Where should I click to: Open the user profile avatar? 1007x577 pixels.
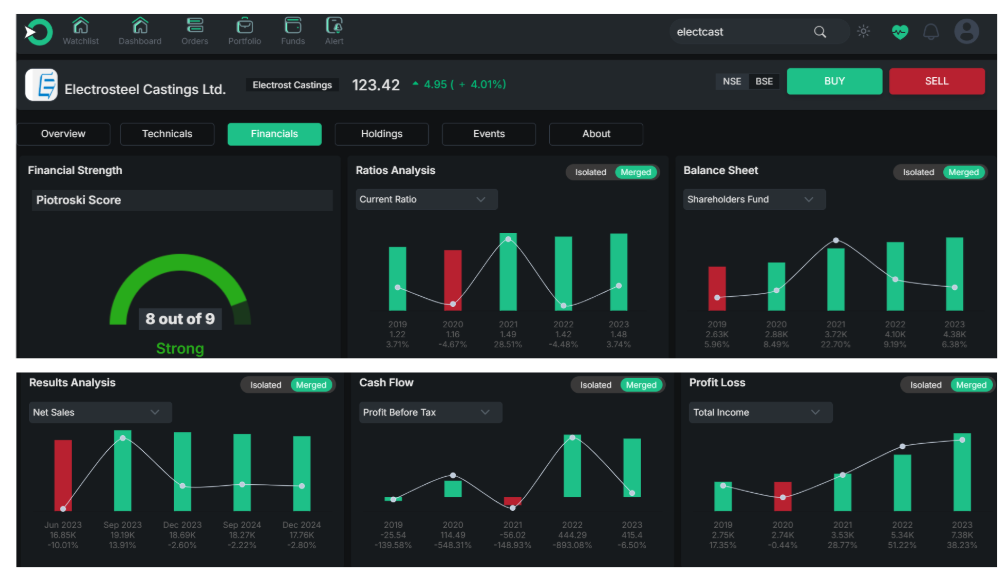click(x=967, y=31)
